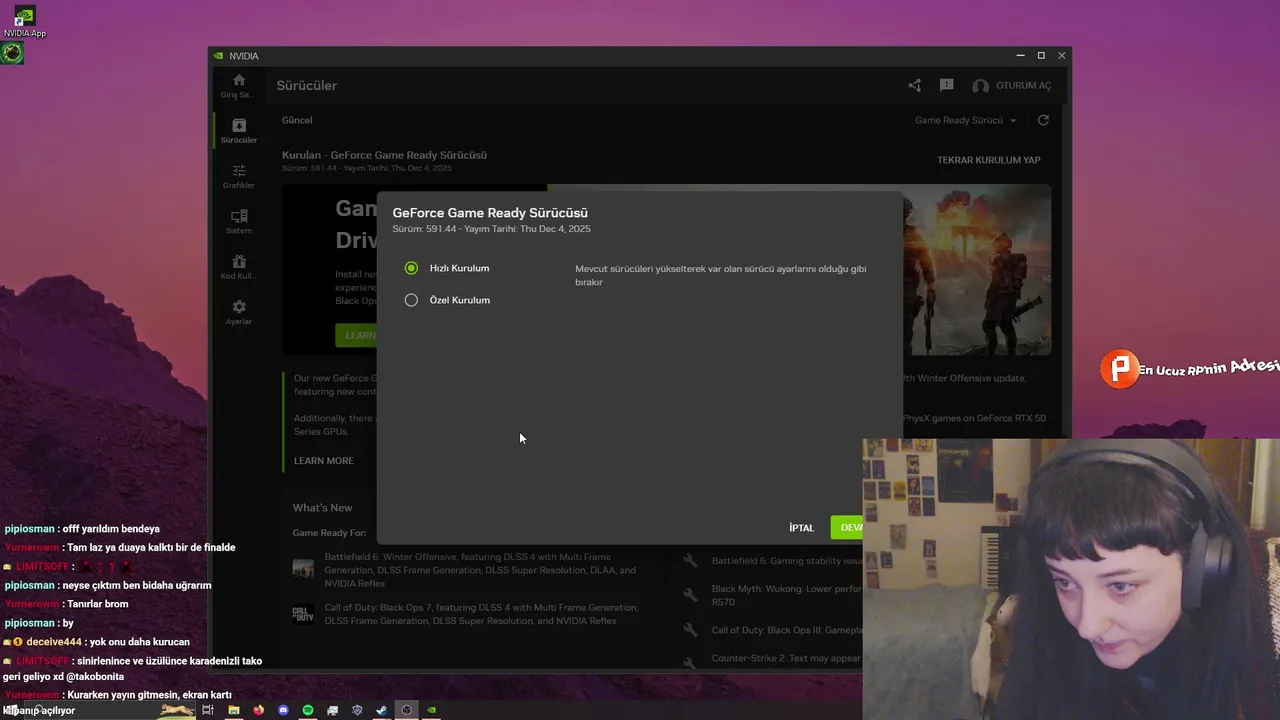Click the GeForce Game Ready Sürücüsü dialog title

(490, 213)
